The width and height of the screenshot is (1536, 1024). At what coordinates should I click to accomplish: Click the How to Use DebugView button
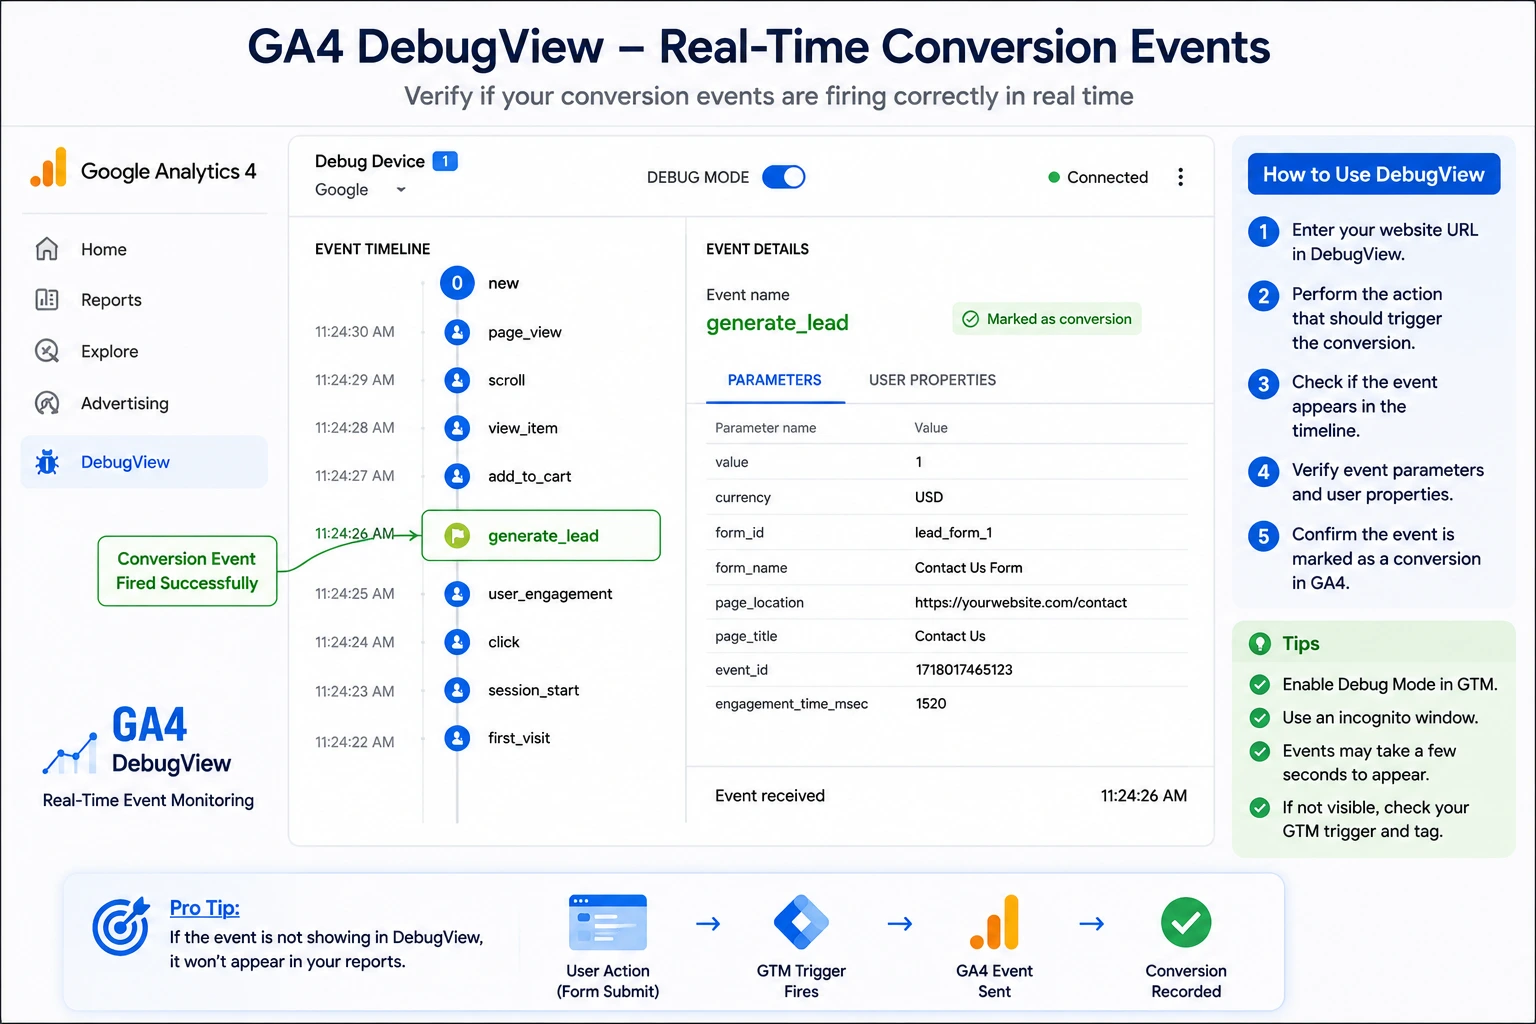tap(1374, 174)
